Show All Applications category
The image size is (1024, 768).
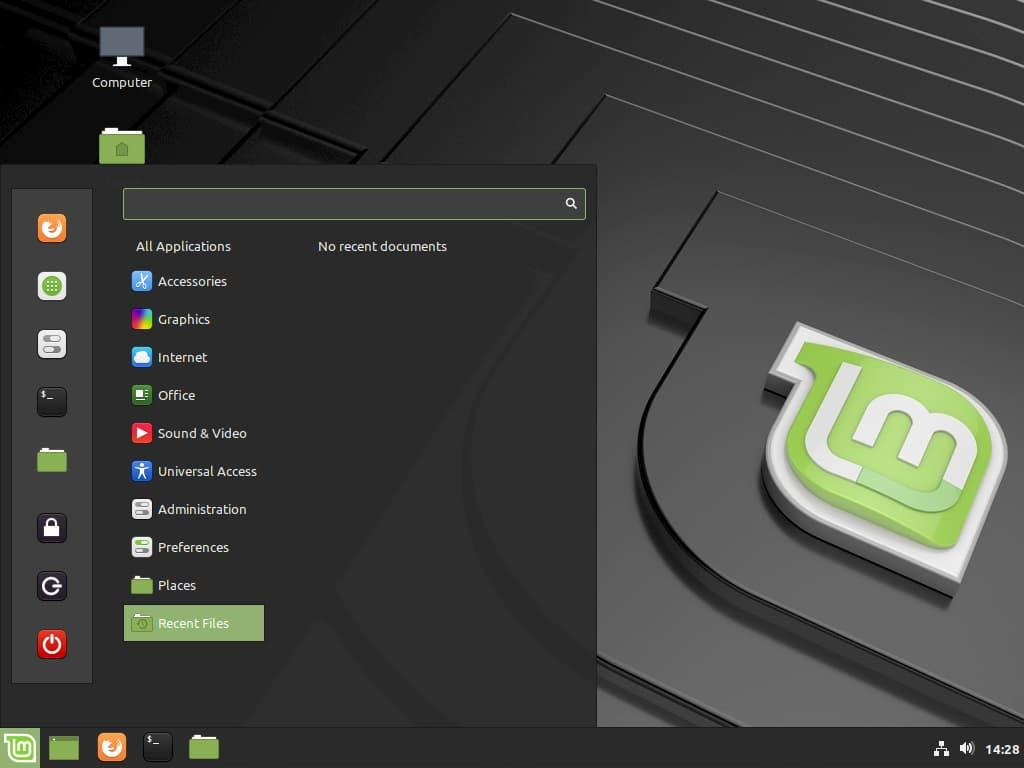click(184, 246)
